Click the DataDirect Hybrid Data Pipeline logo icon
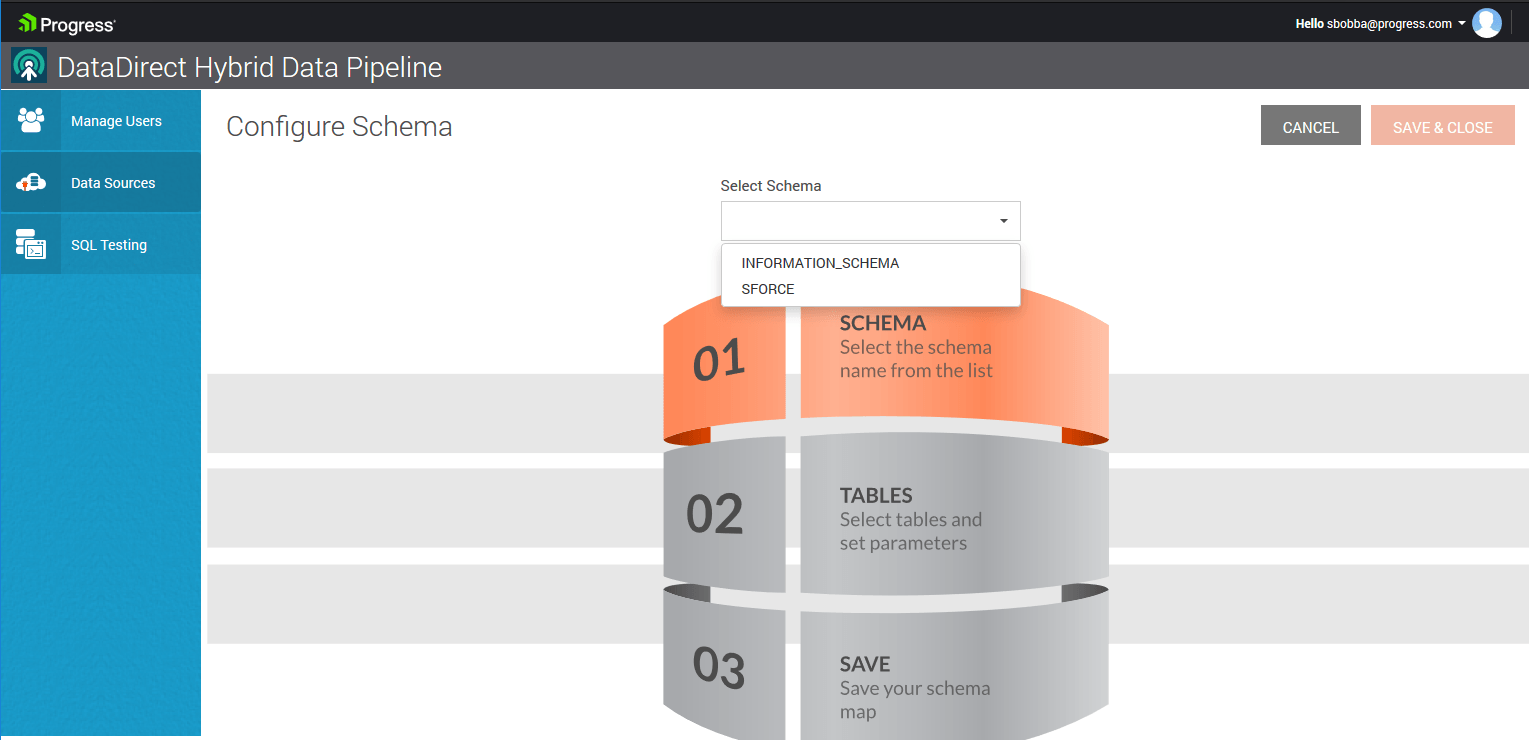Viewport: 1529px width, 740px height. [29, 66]
